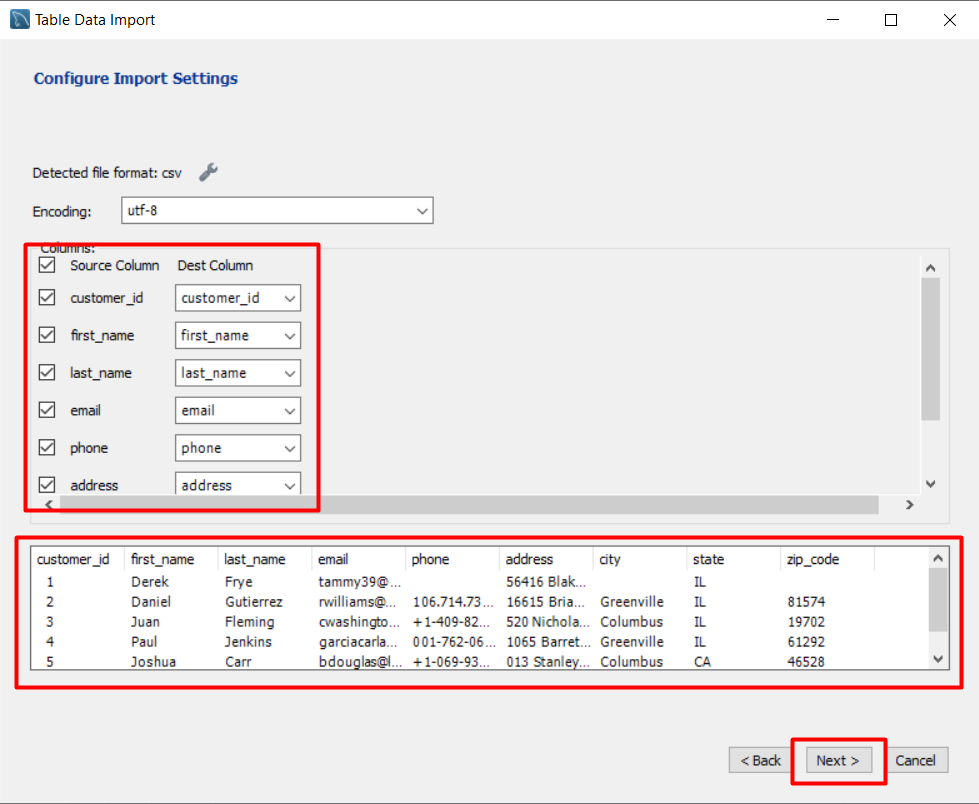979x804 pixels.
Task: Uncheck the first_name source column
Action: (x=46, y=335)
